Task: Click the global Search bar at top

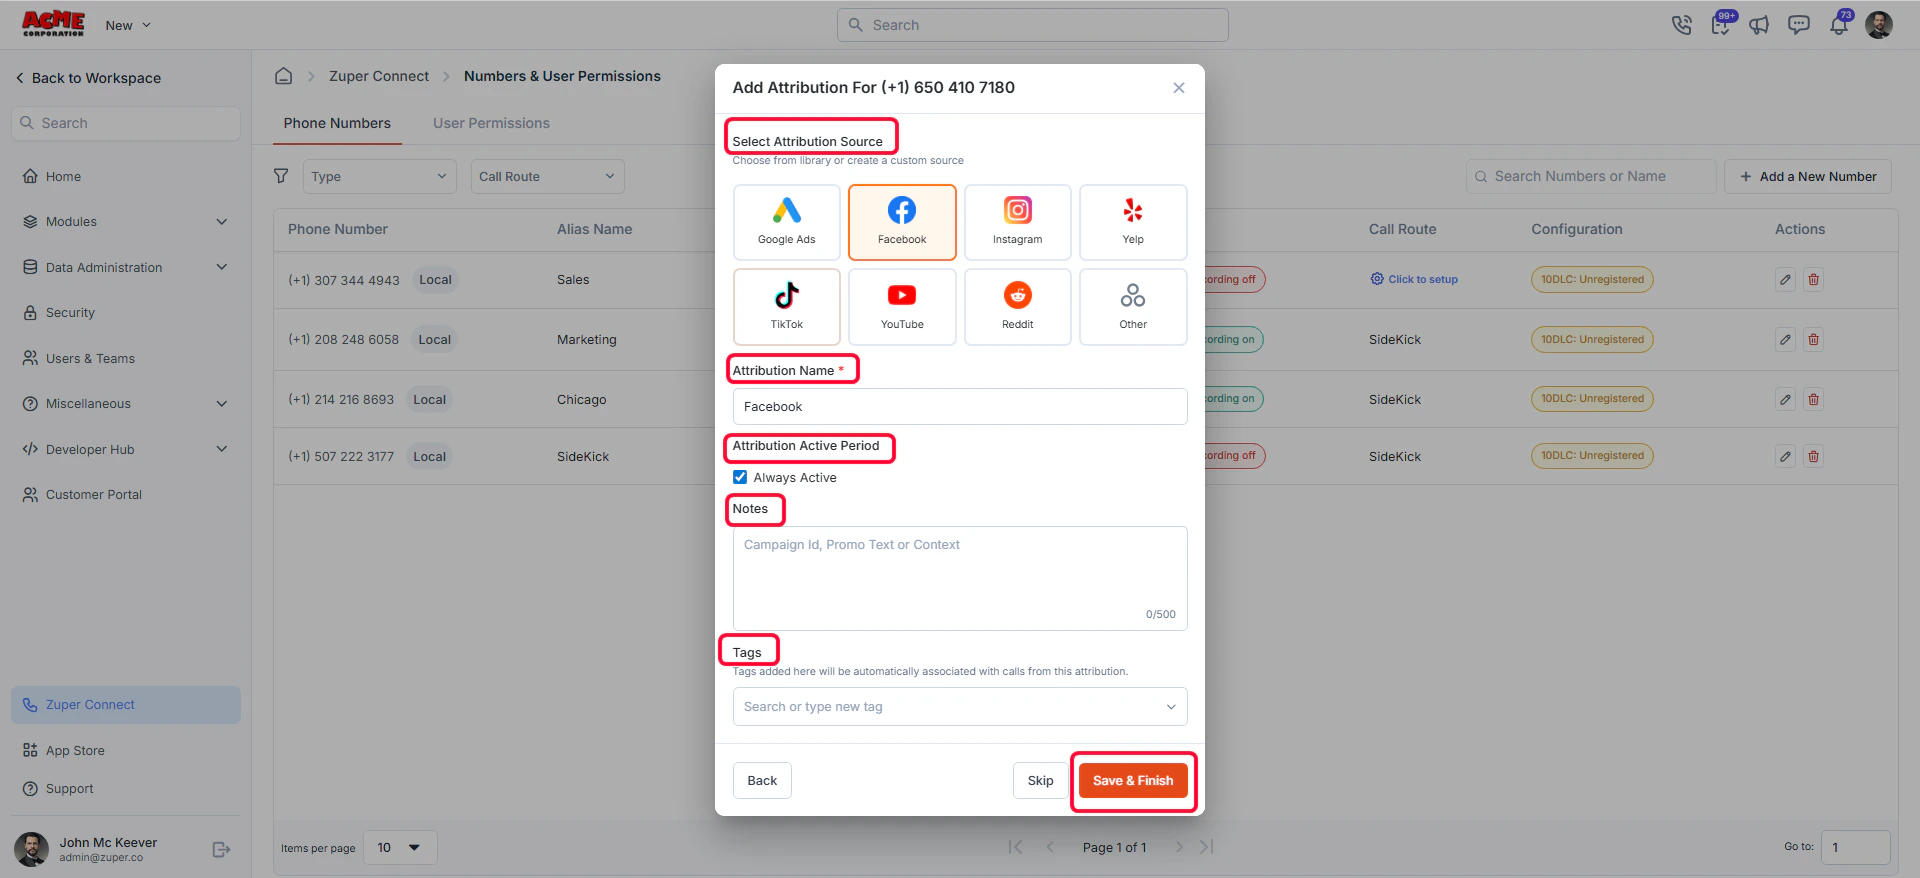Action: point(1033,25)
